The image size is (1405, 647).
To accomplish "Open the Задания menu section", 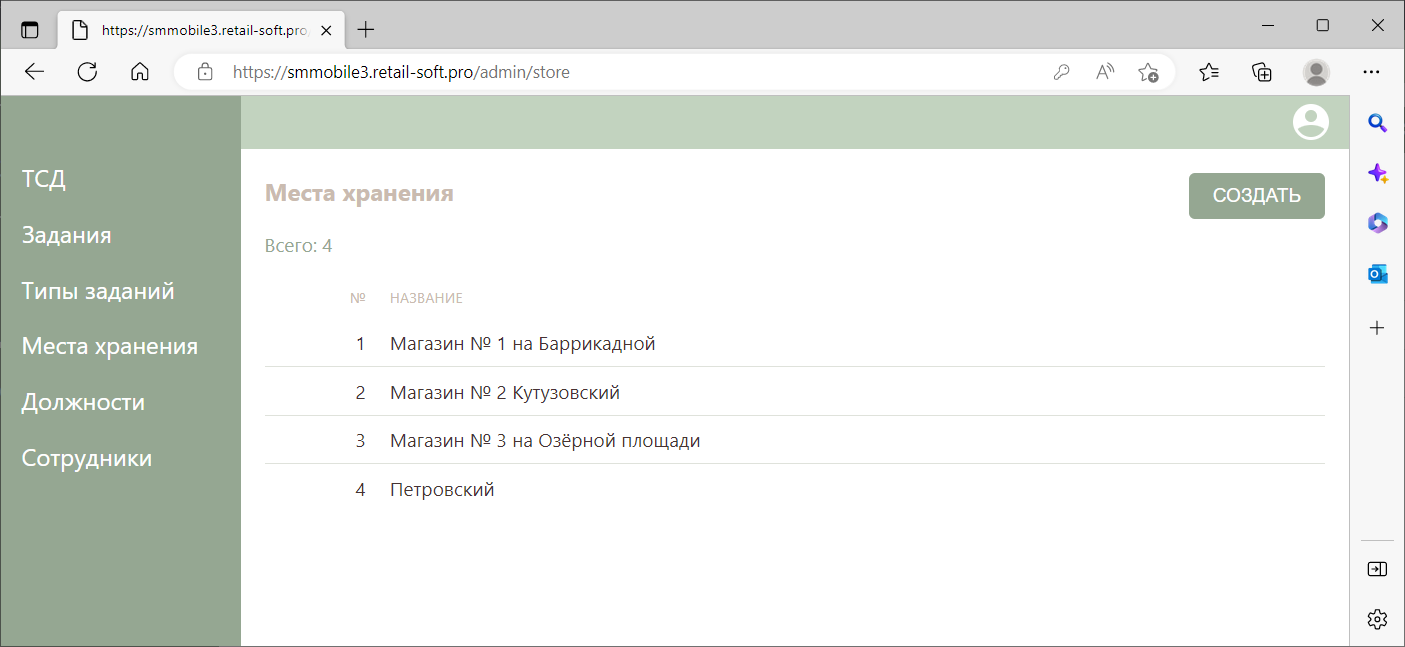I will [x=66, y=235].
